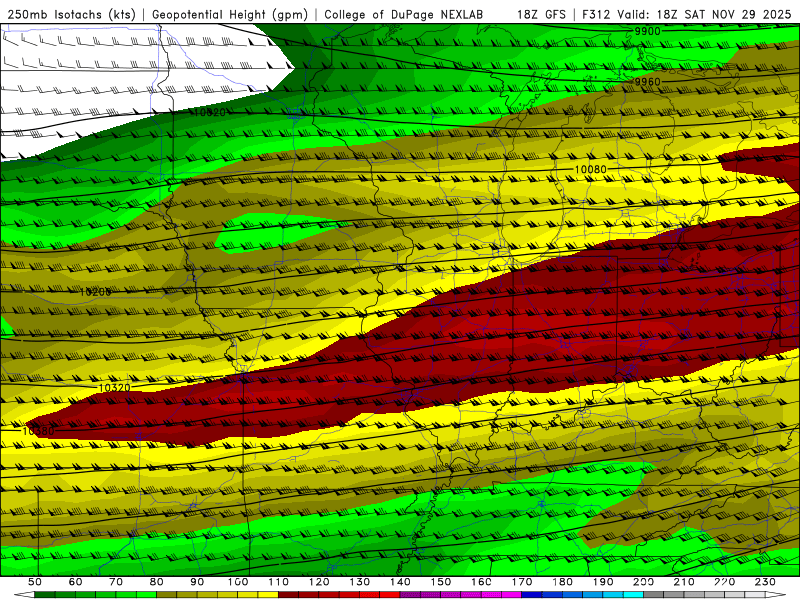
Task: Click the 170 knot color scale label
Action: tap(522, 582)
